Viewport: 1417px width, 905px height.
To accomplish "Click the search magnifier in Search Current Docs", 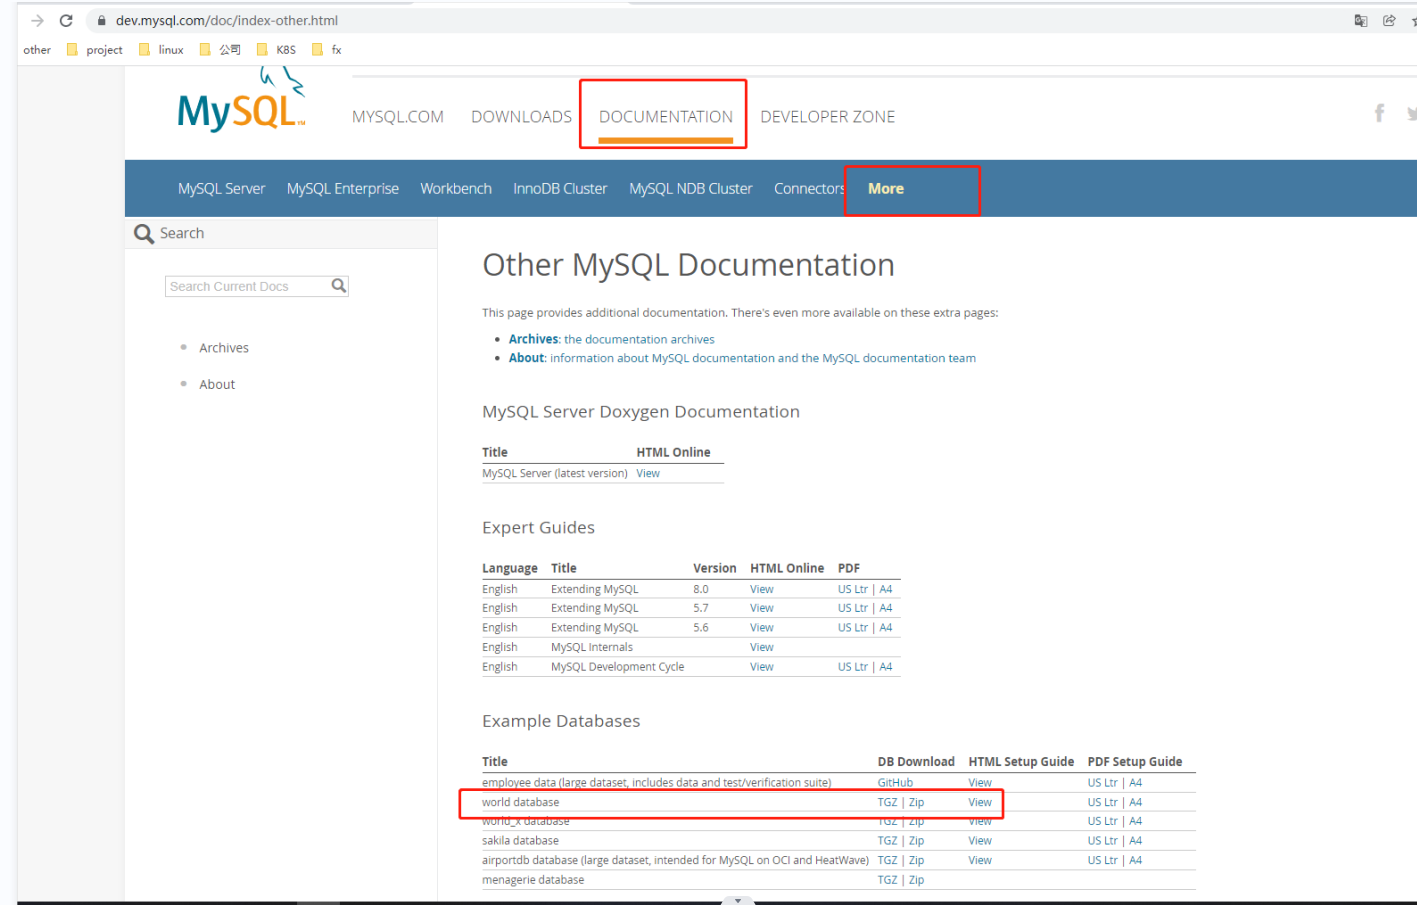I will click(339, 286).
